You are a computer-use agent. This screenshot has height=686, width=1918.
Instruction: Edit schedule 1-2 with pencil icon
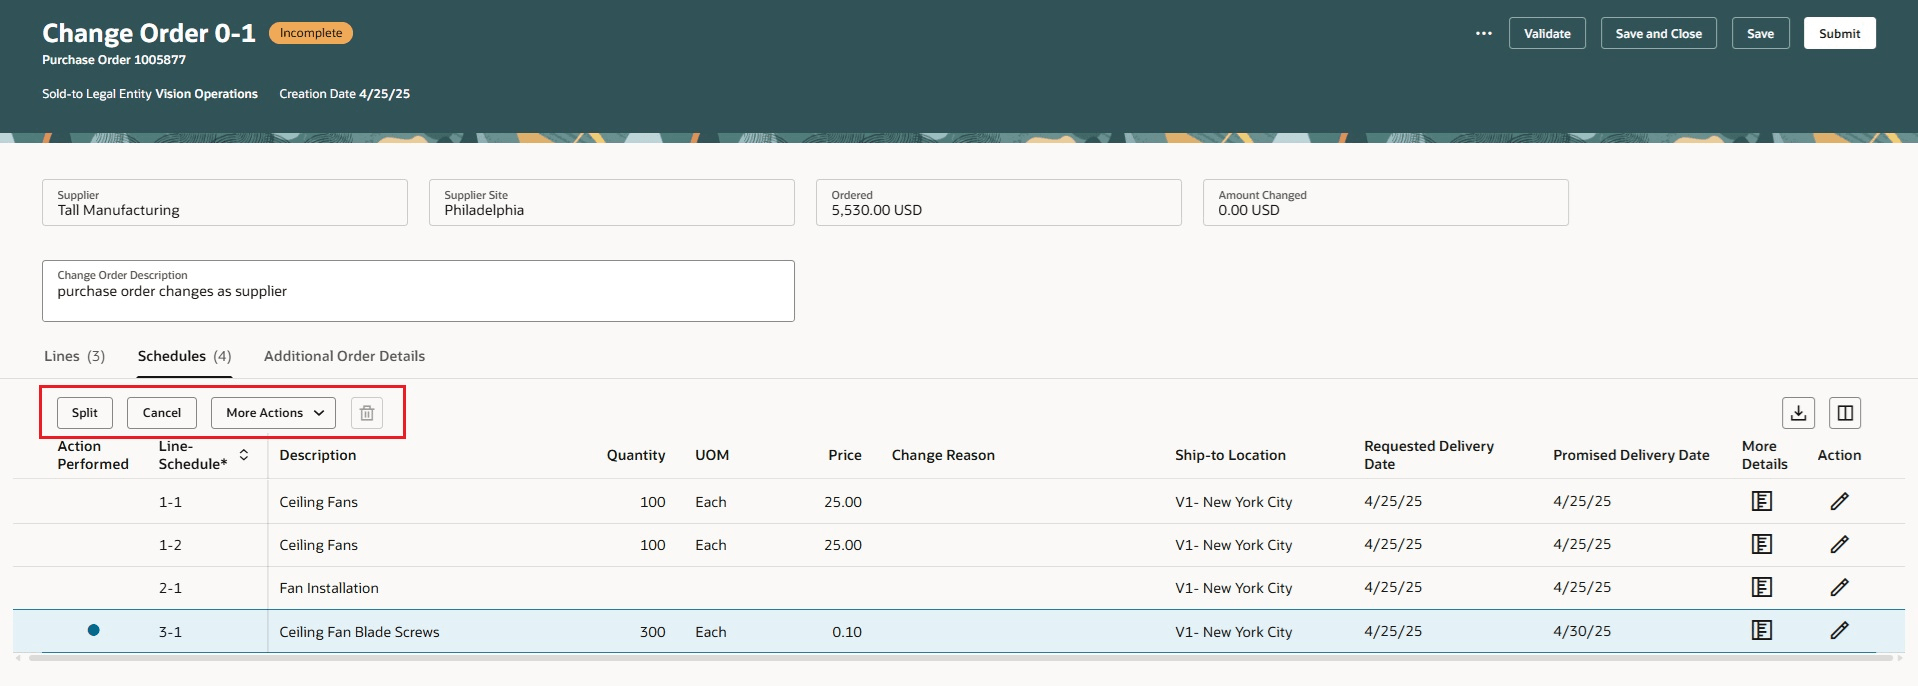1839,544
